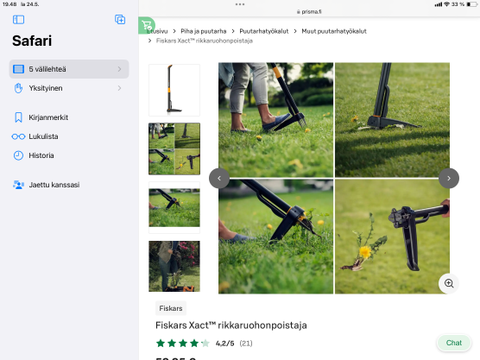Viewport: 480px width, 360px height.
Task: Select the four-photo collage thumbnail
Action: pyautogui.click(x=174, y=149)
